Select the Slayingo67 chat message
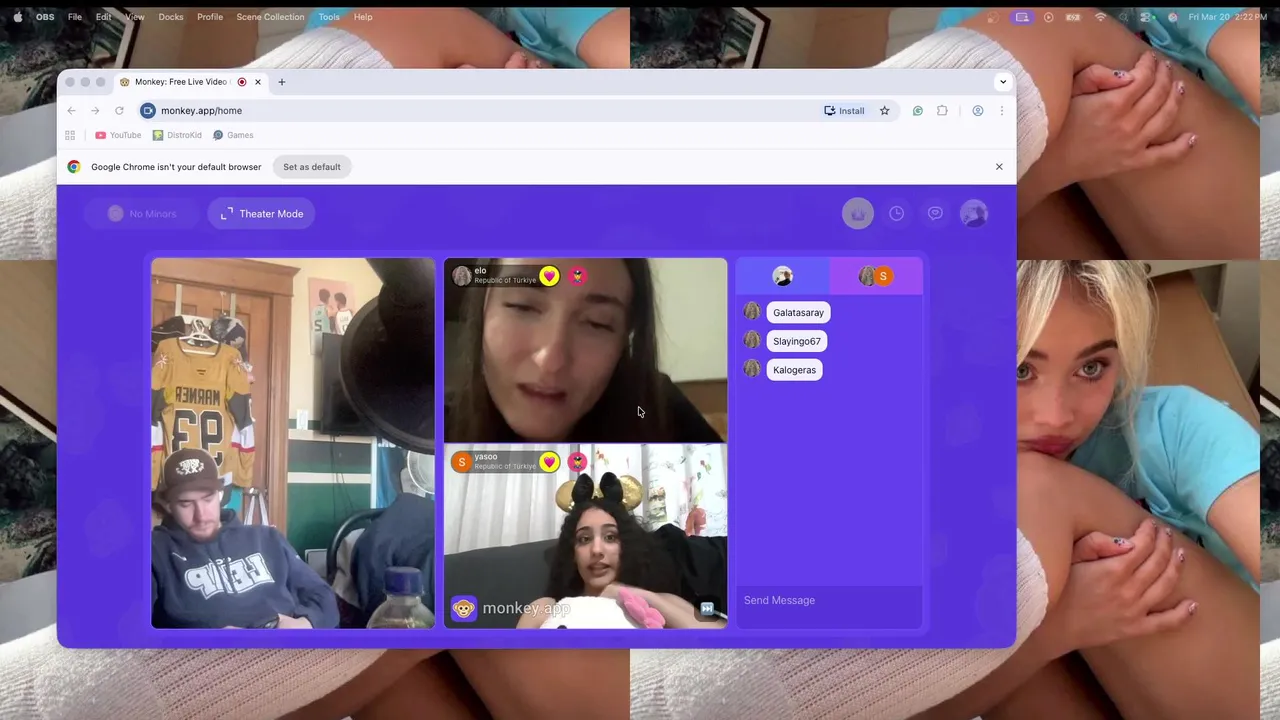The image size is (1280, 720). tap(796, 341)
